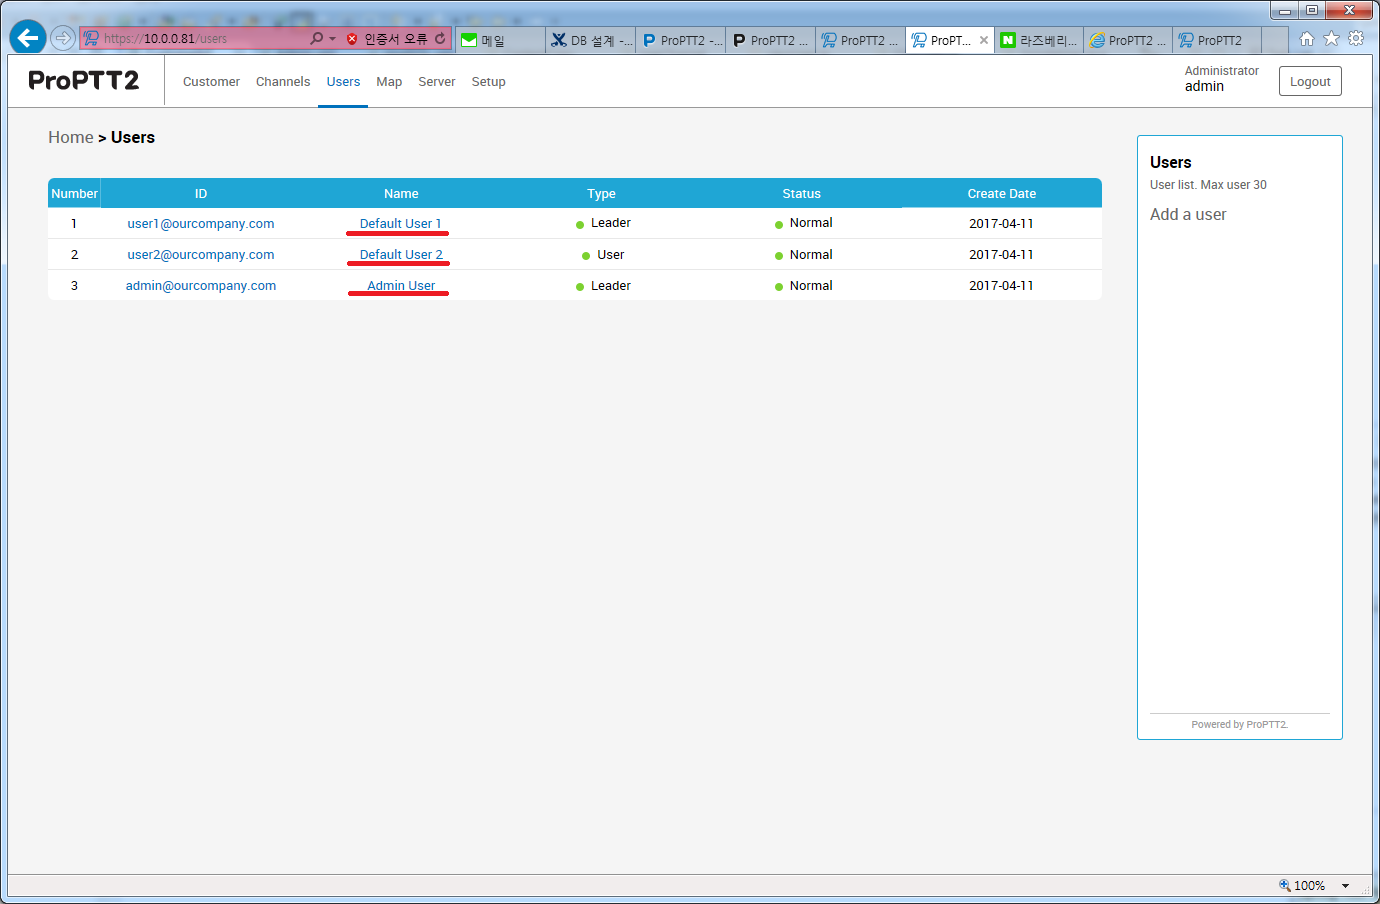The height and width of the screenshot is (904, 1380).
Task: Click the browser Forward arrow button
Action: pyautogui.click(x=63, y=38)
